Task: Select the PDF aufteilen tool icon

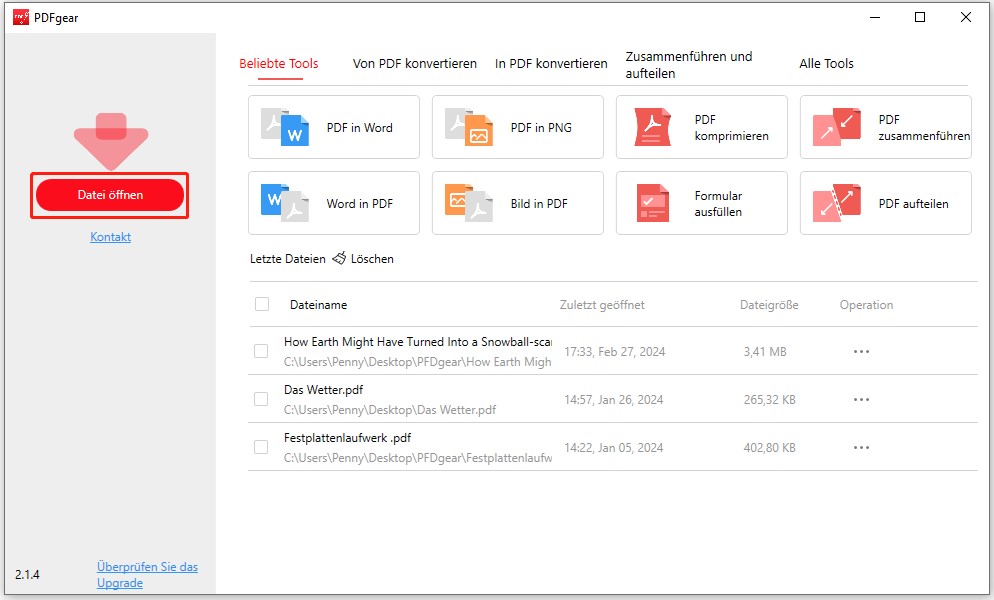Action: click(834, 203)
